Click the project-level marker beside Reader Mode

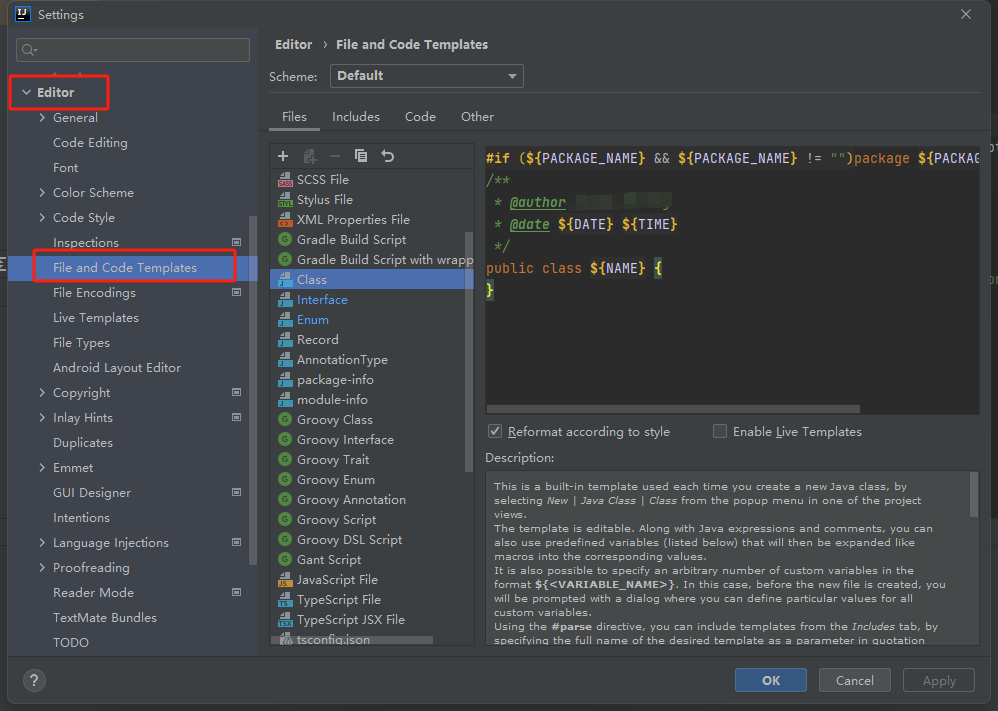click(237, 593)
